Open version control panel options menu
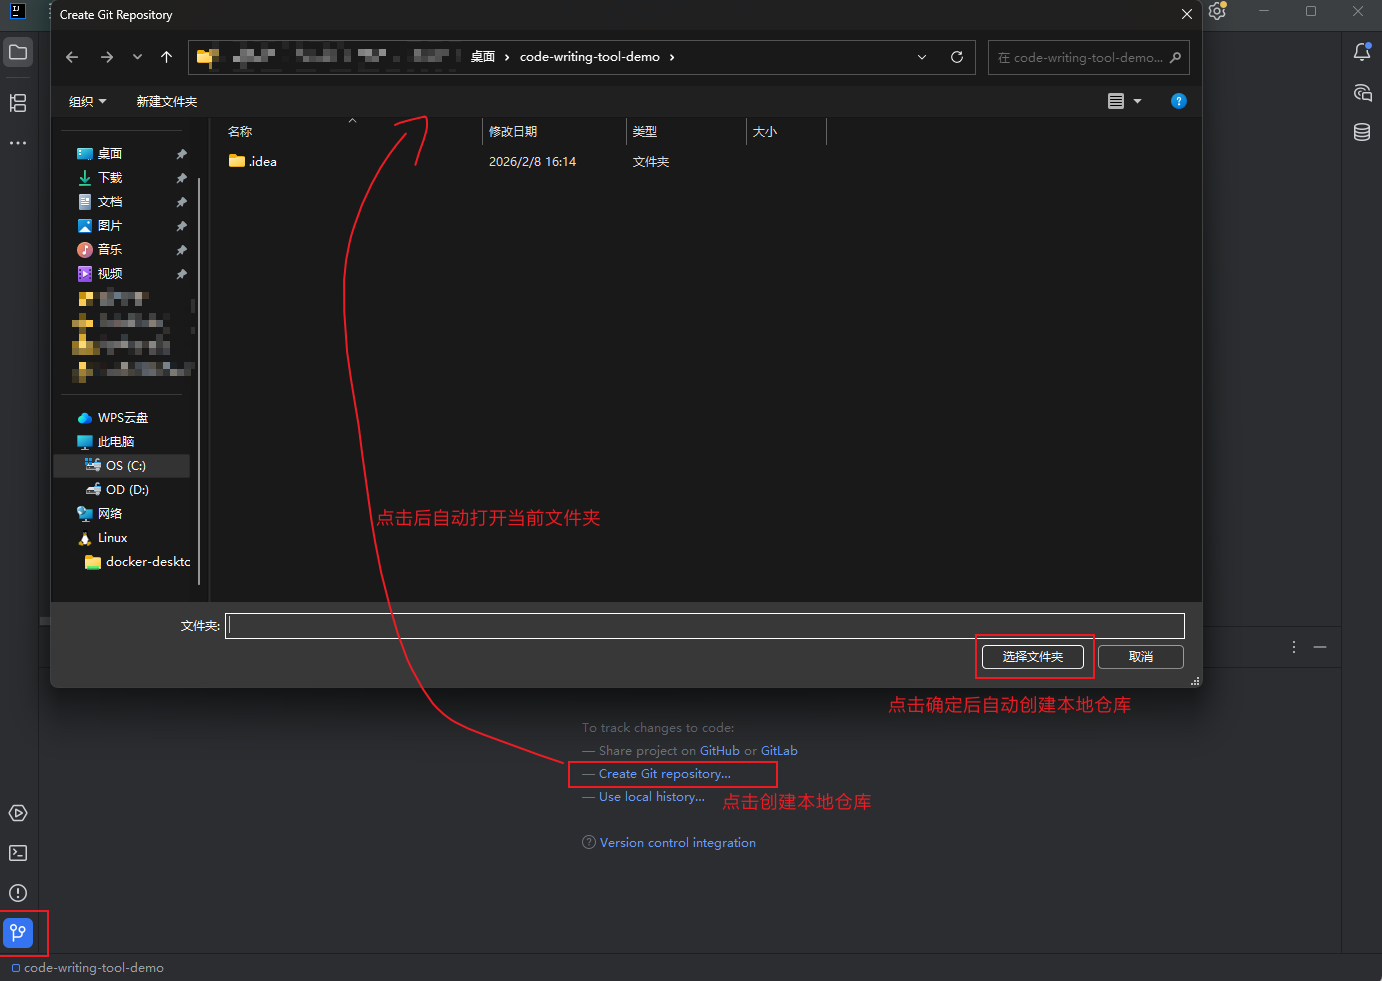This screenshot has height=981, width=1382. [1294, 647]
